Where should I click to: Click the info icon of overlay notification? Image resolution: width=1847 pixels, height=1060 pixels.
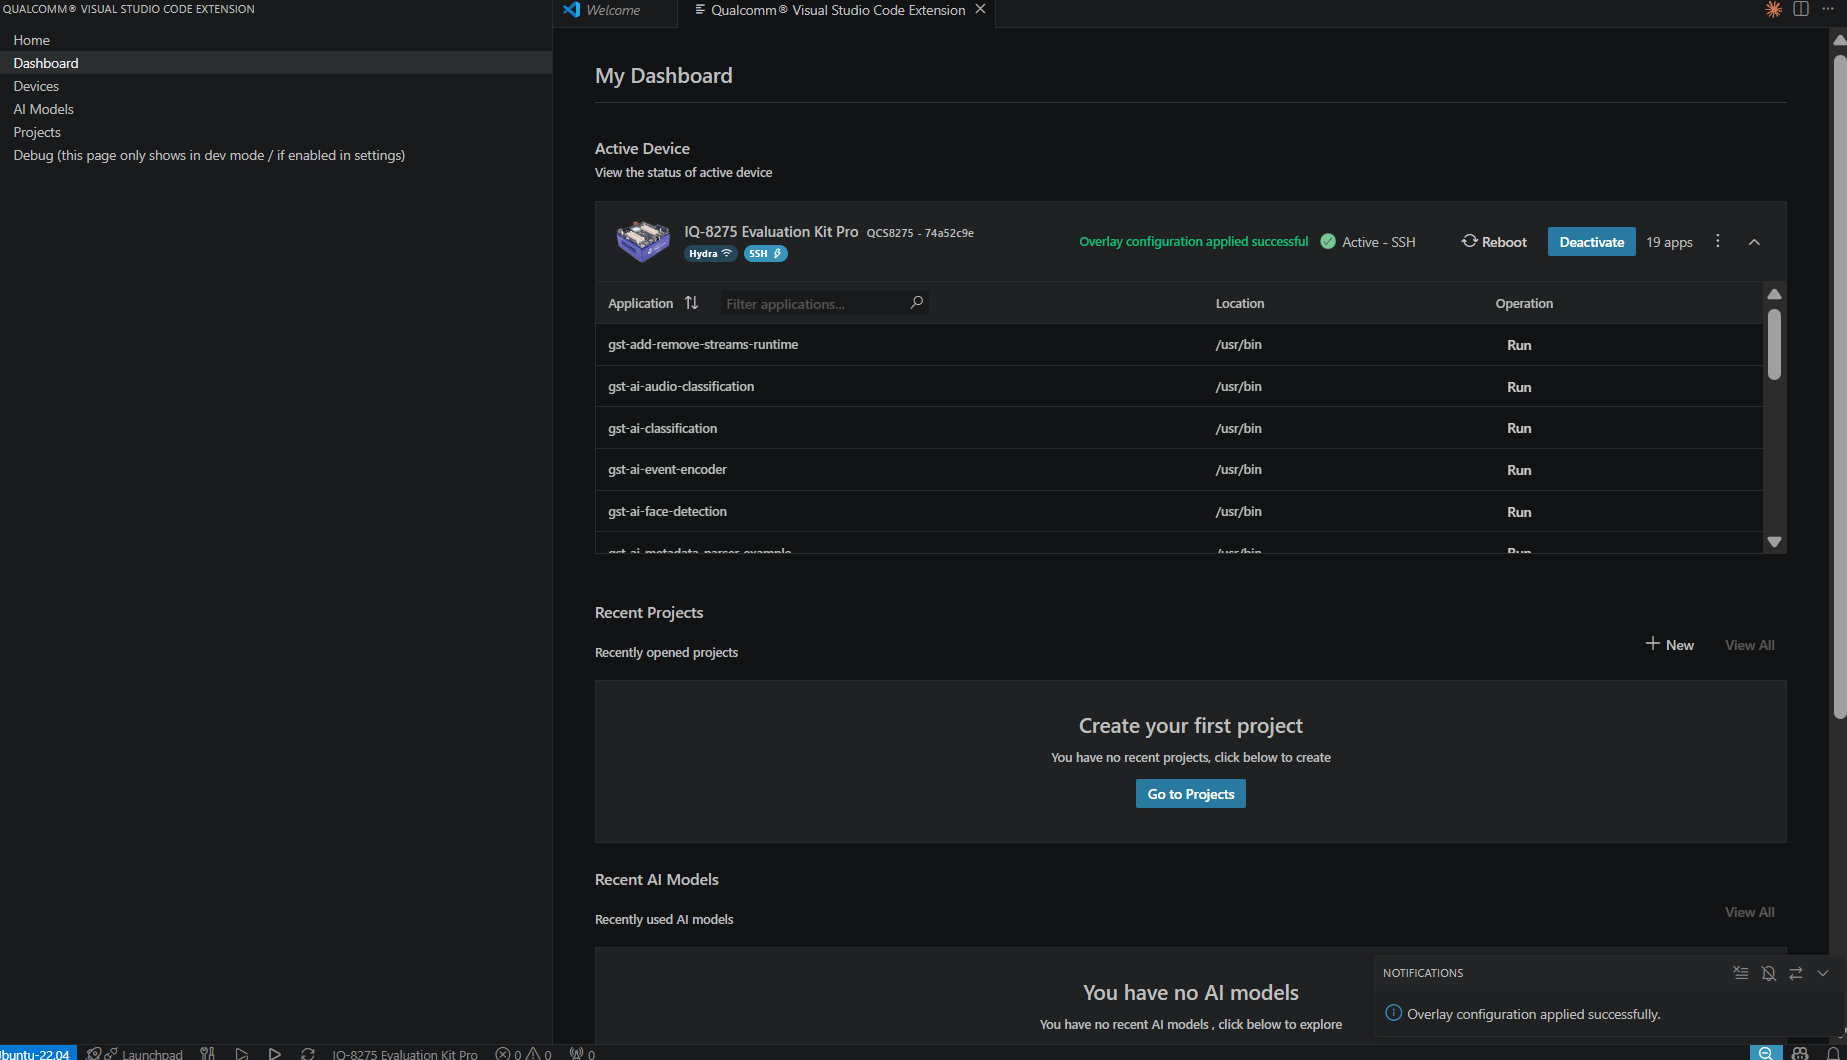(x=1393, y=1013)
